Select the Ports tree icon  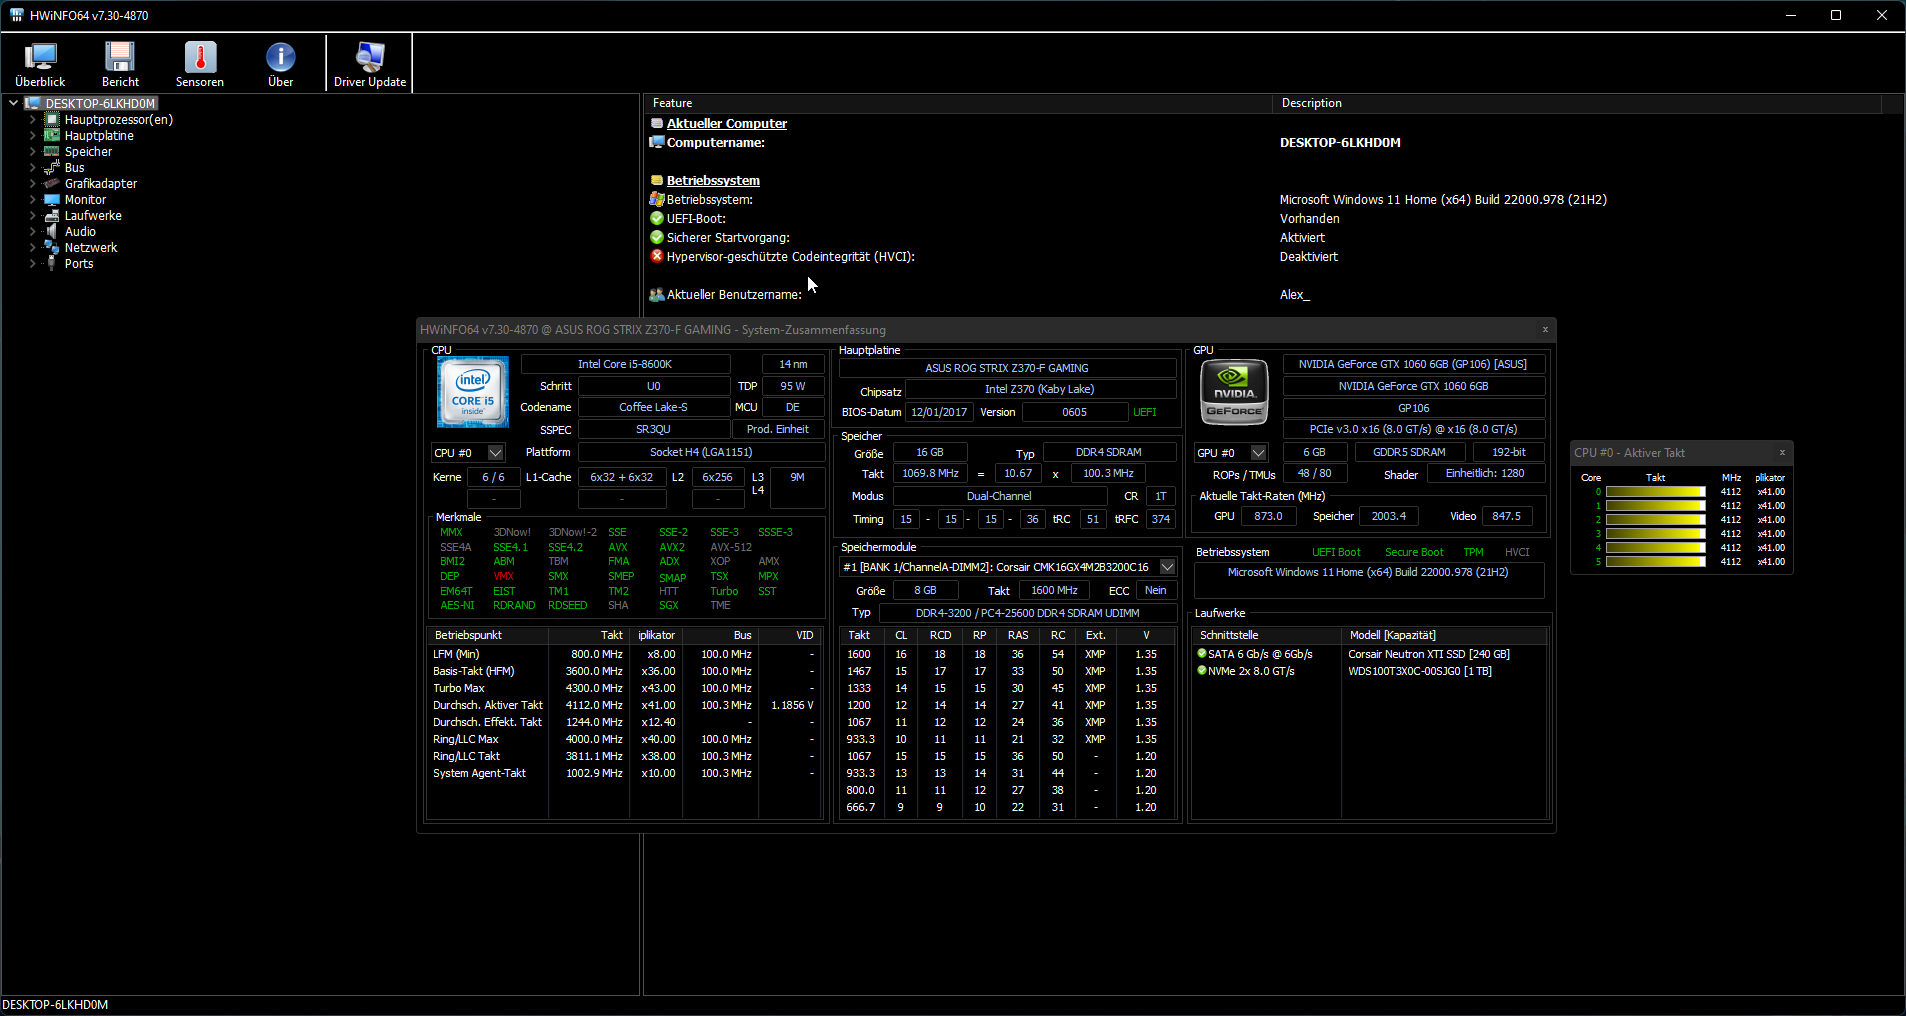click(x=52, y=263)
